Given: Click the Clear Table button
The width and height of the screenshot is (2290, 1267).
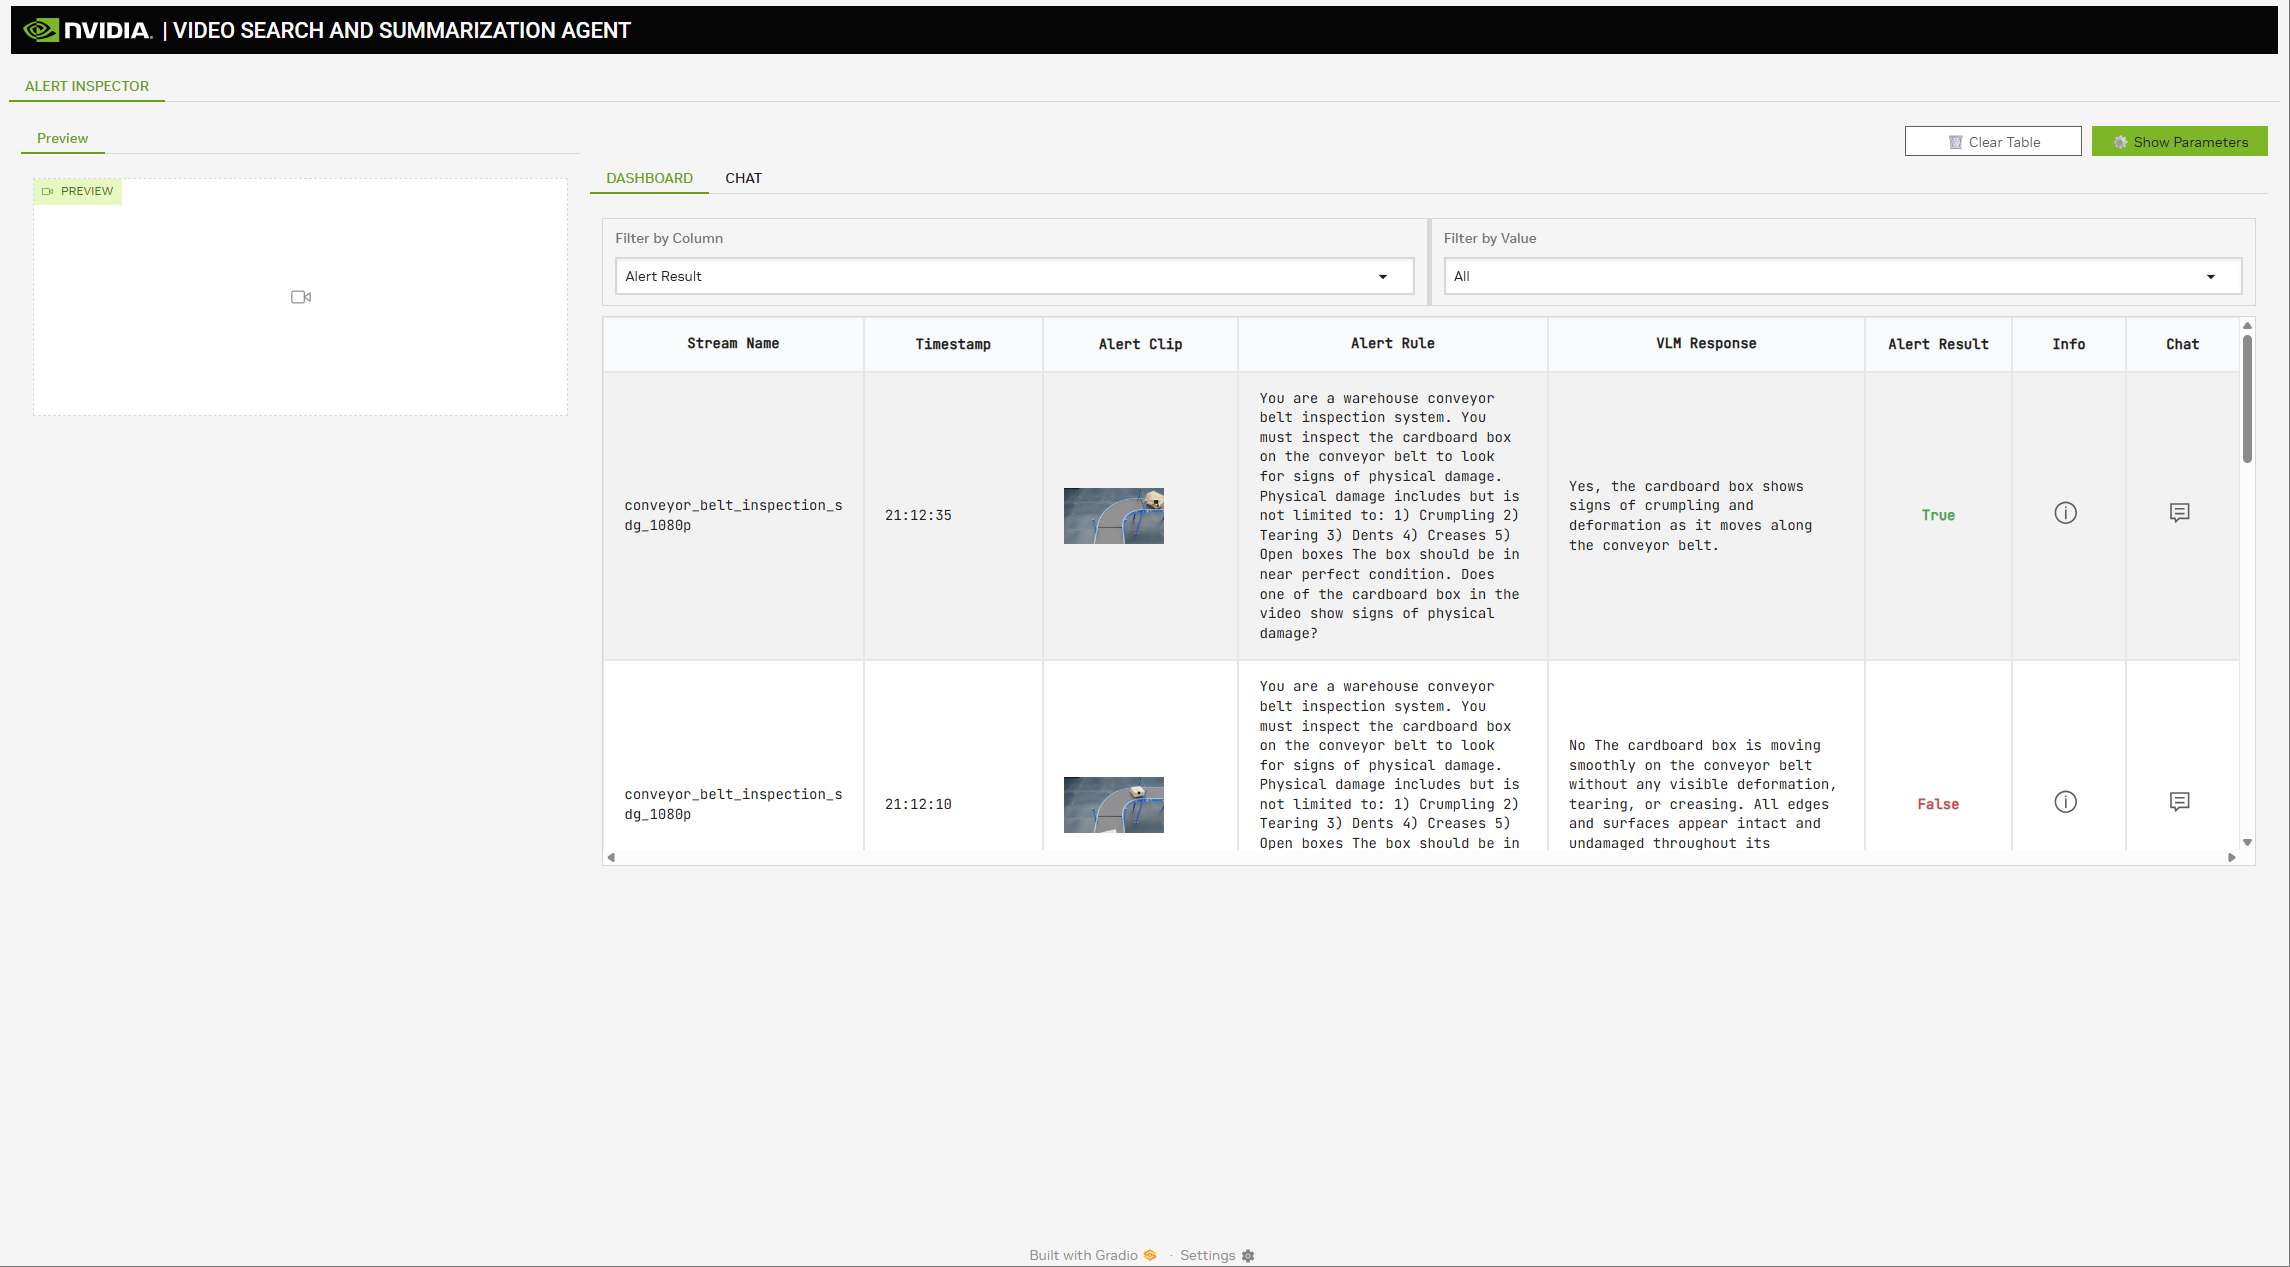Looking at the screenshot, I should pos(1992,142).
